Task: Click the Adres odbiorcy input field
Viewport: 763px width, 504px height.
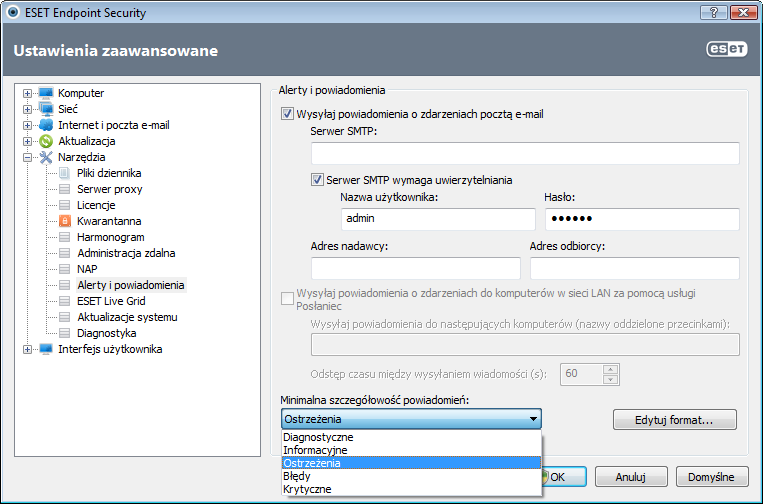Action: (x=635, y=268)
